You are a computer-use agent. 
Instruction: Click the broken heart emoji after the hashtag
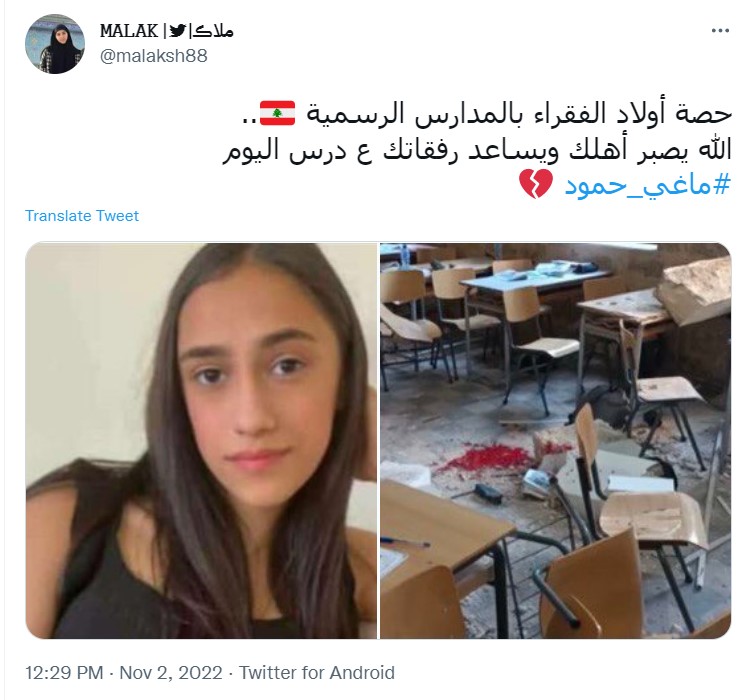point(536,184)
